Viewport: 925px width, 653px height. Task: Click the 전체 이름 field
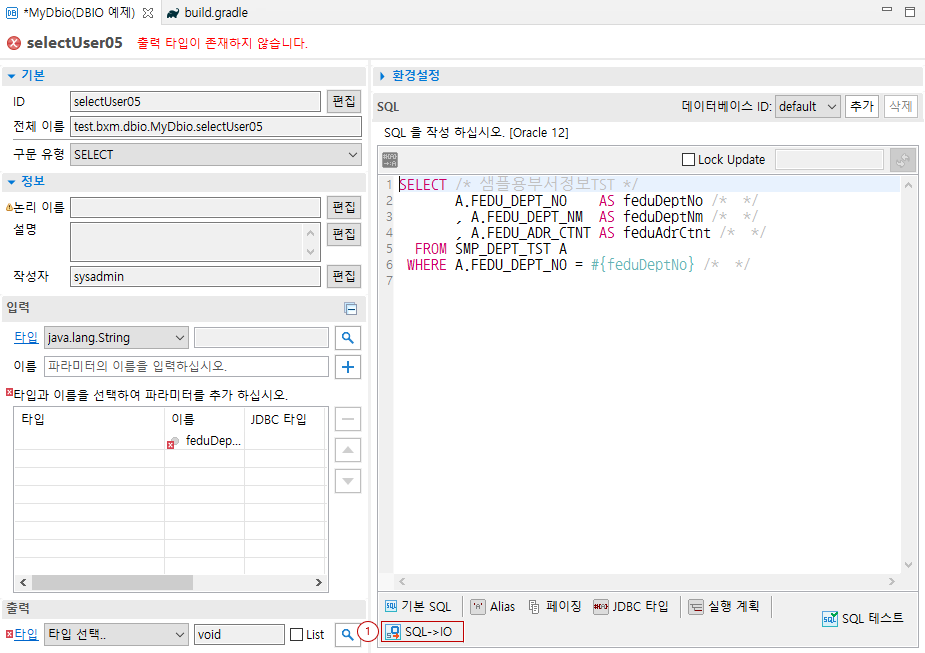click(x=216, y=127)
